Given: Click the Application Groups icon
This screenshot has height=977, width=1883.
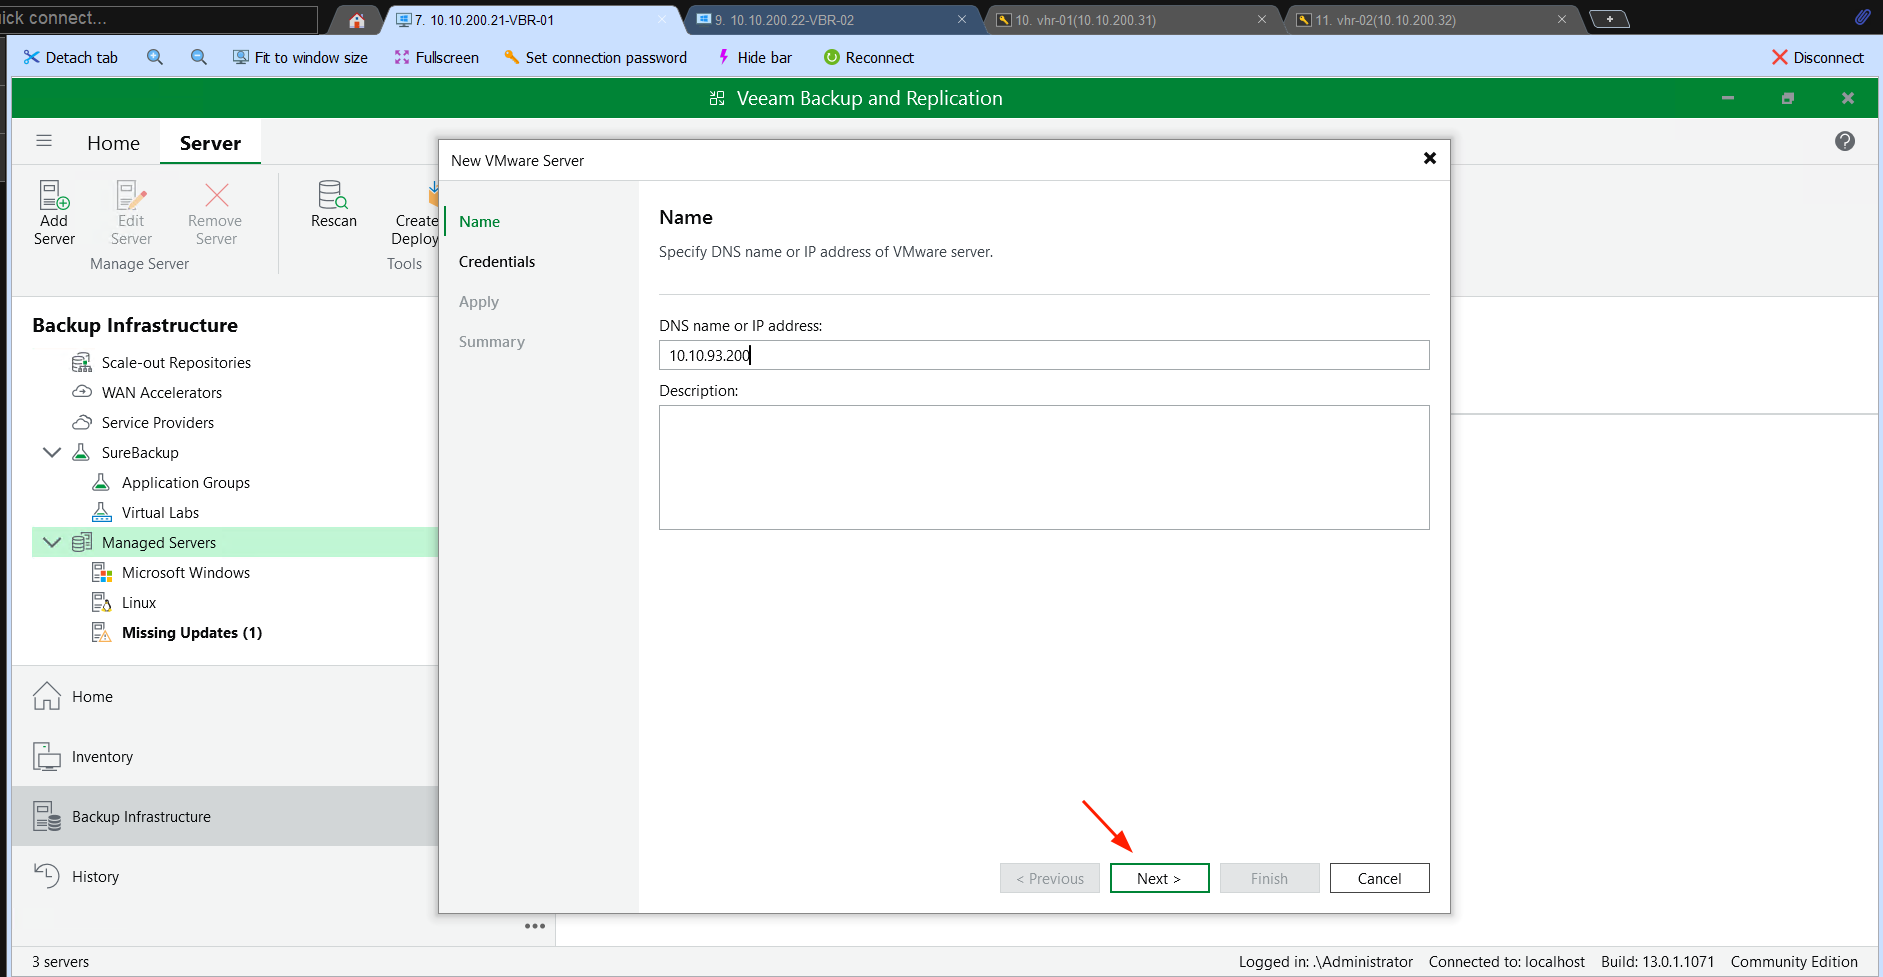Looking at the screenshot, I should click(x=101, y=482).
